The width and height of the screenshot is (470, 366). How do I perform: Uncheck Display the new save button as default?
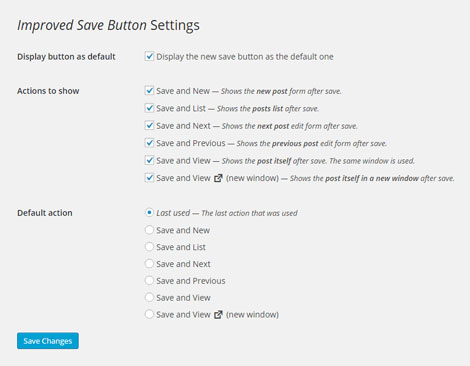pos(149,56)
